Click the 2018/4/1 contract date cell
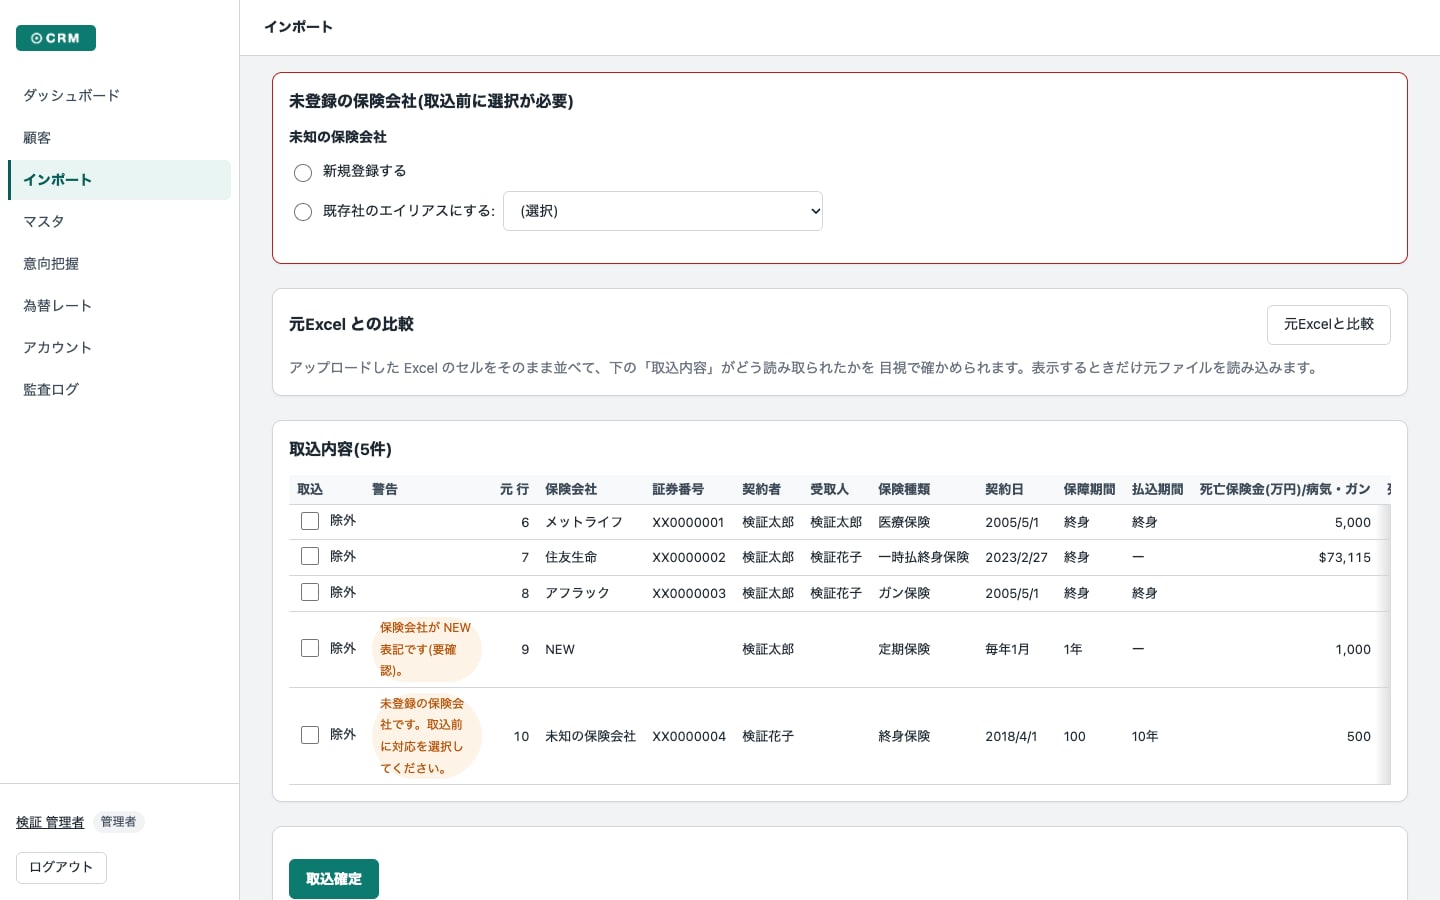The height and width of the screenshot is (900, 1440). pyautogui.click(x=1011, y=736)
